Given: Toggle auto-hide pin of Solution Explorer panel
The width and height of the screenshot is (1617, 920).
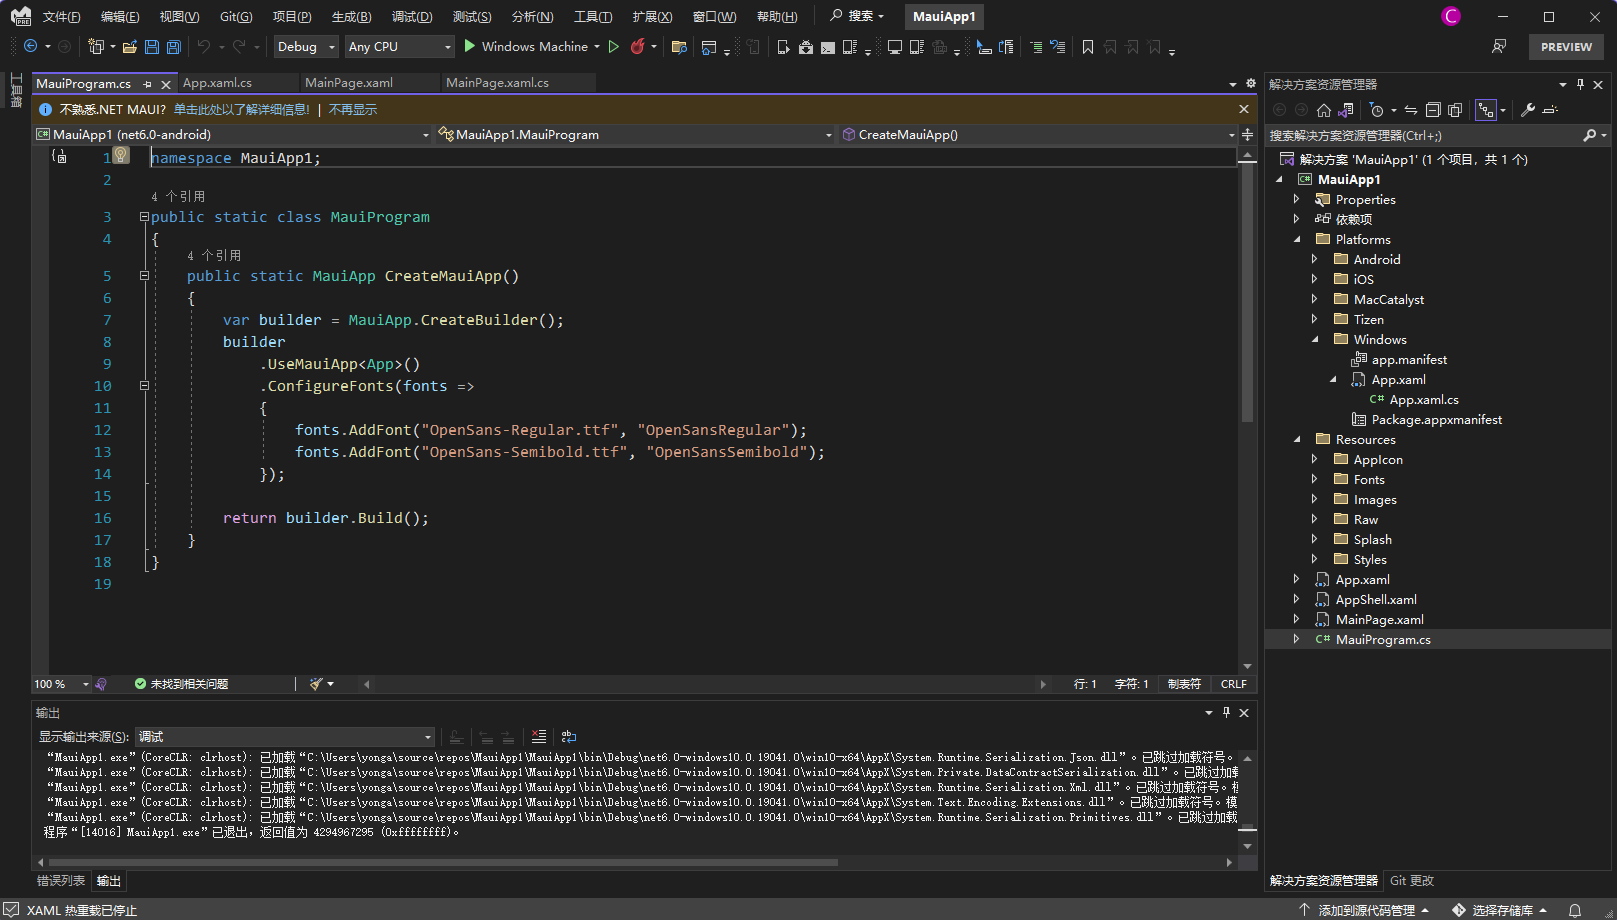Looking at the screenshot, I should coord(1580,84).
